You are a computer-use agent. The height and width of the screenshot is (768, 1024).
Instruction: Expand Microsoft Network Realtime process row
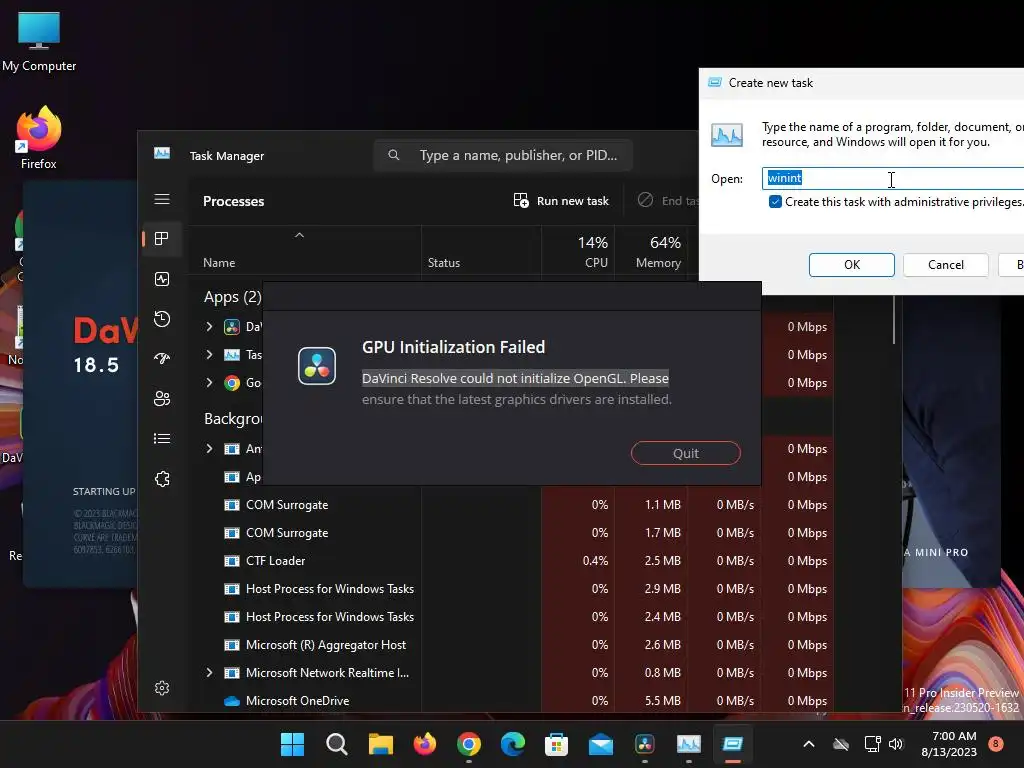209,673
